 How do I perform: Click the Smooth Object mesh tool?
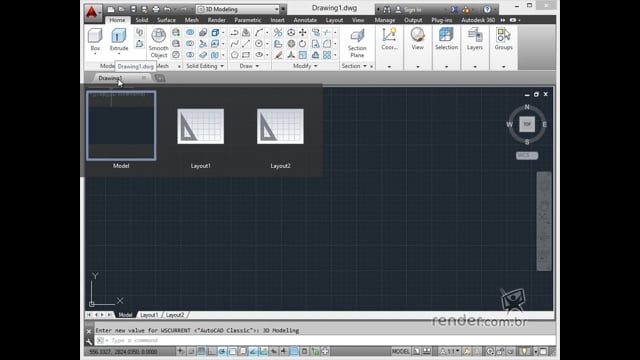pos(158,42)
